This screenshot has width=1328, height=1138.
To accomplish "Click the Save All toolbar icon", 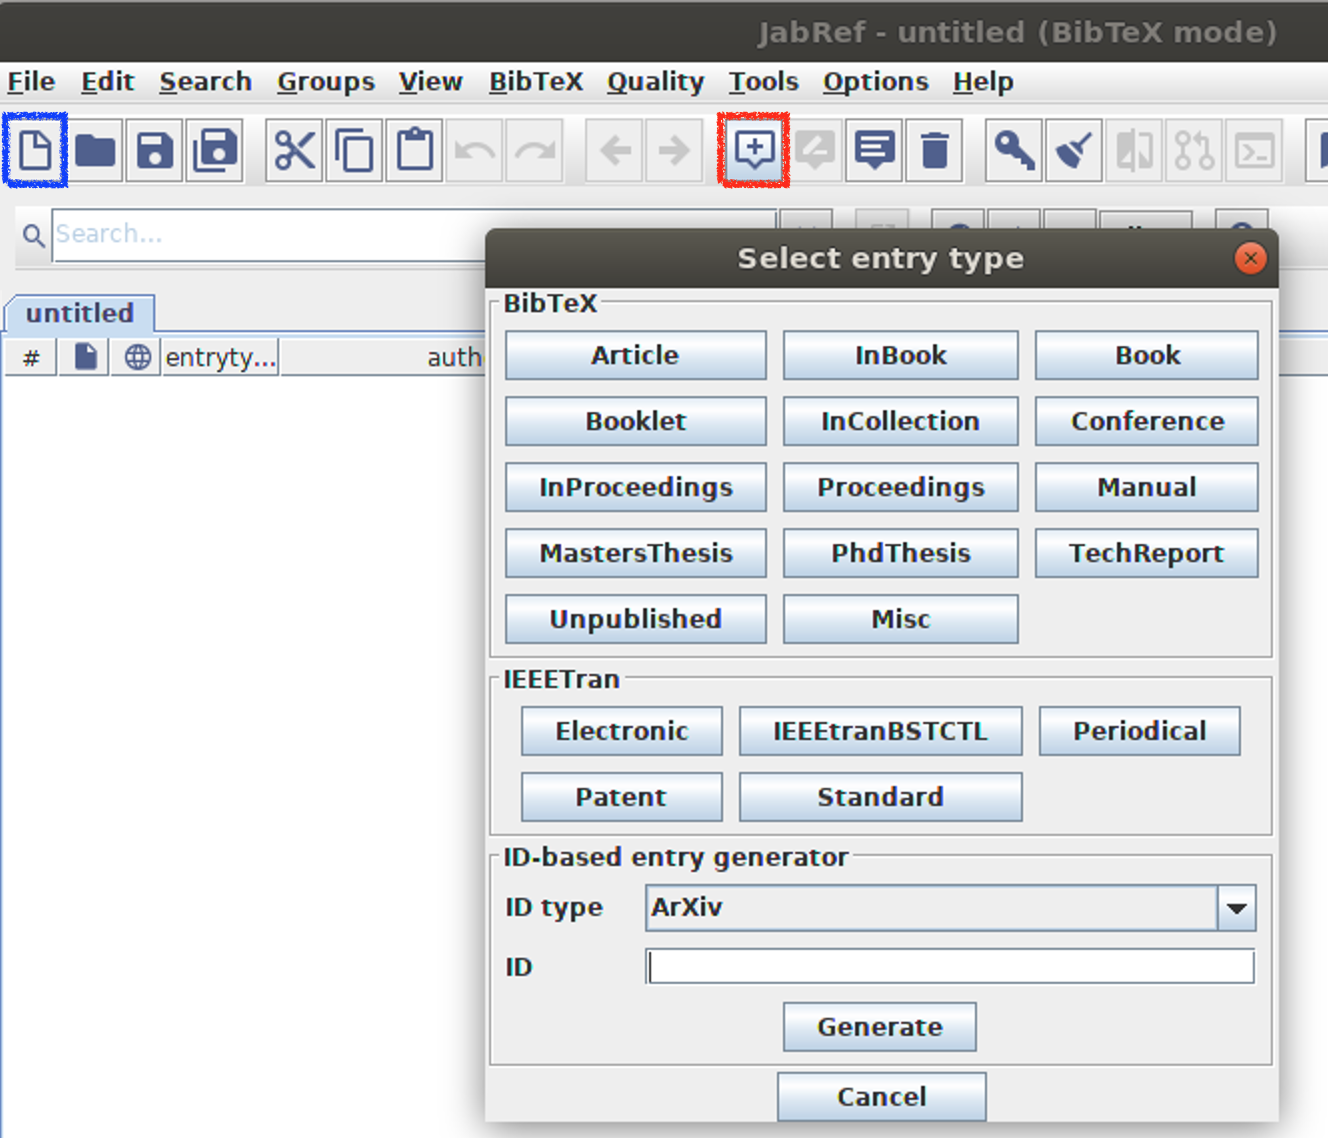I will (215, 151).
